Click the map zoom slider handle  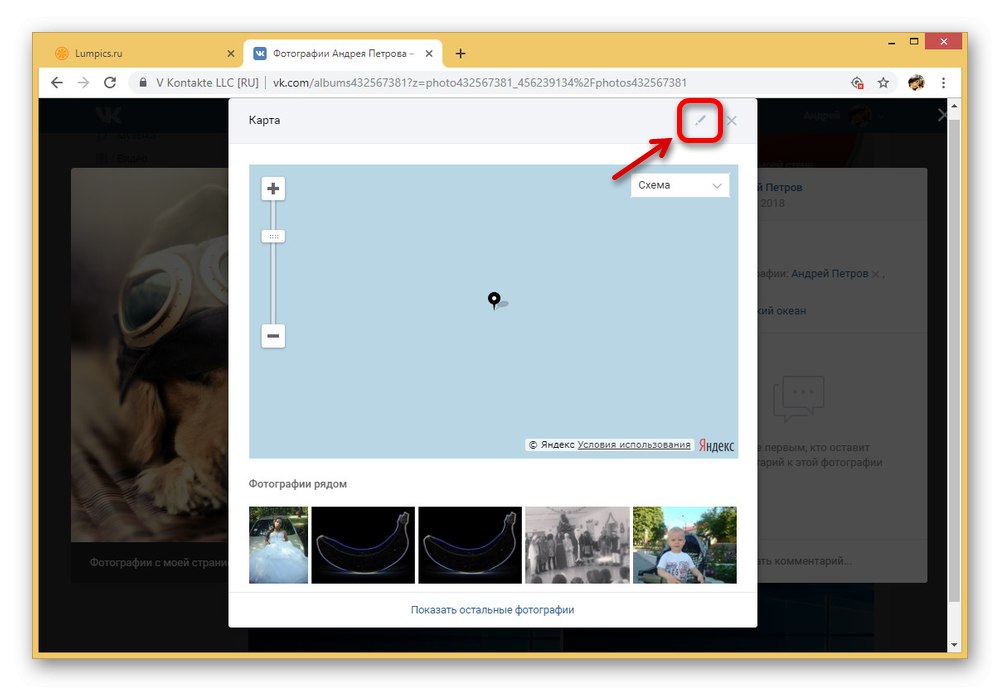[x=273, y=236]
